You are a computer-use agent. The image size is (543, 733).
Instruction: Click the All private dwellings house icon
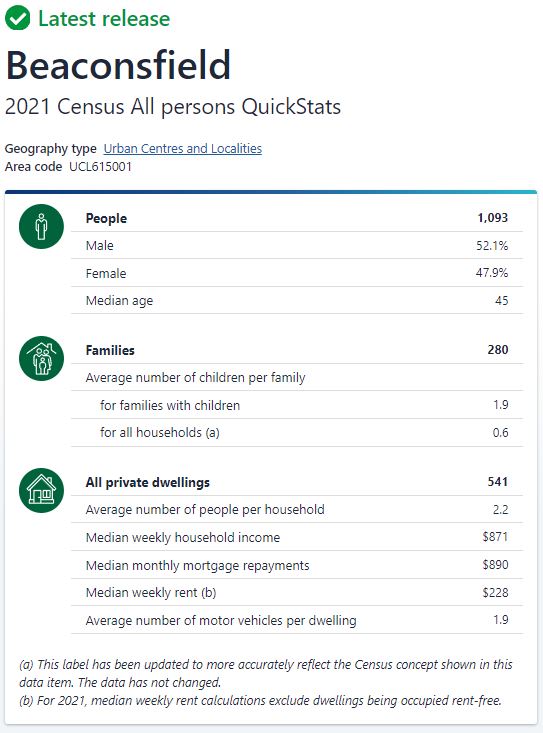click(x=41, y=490)
